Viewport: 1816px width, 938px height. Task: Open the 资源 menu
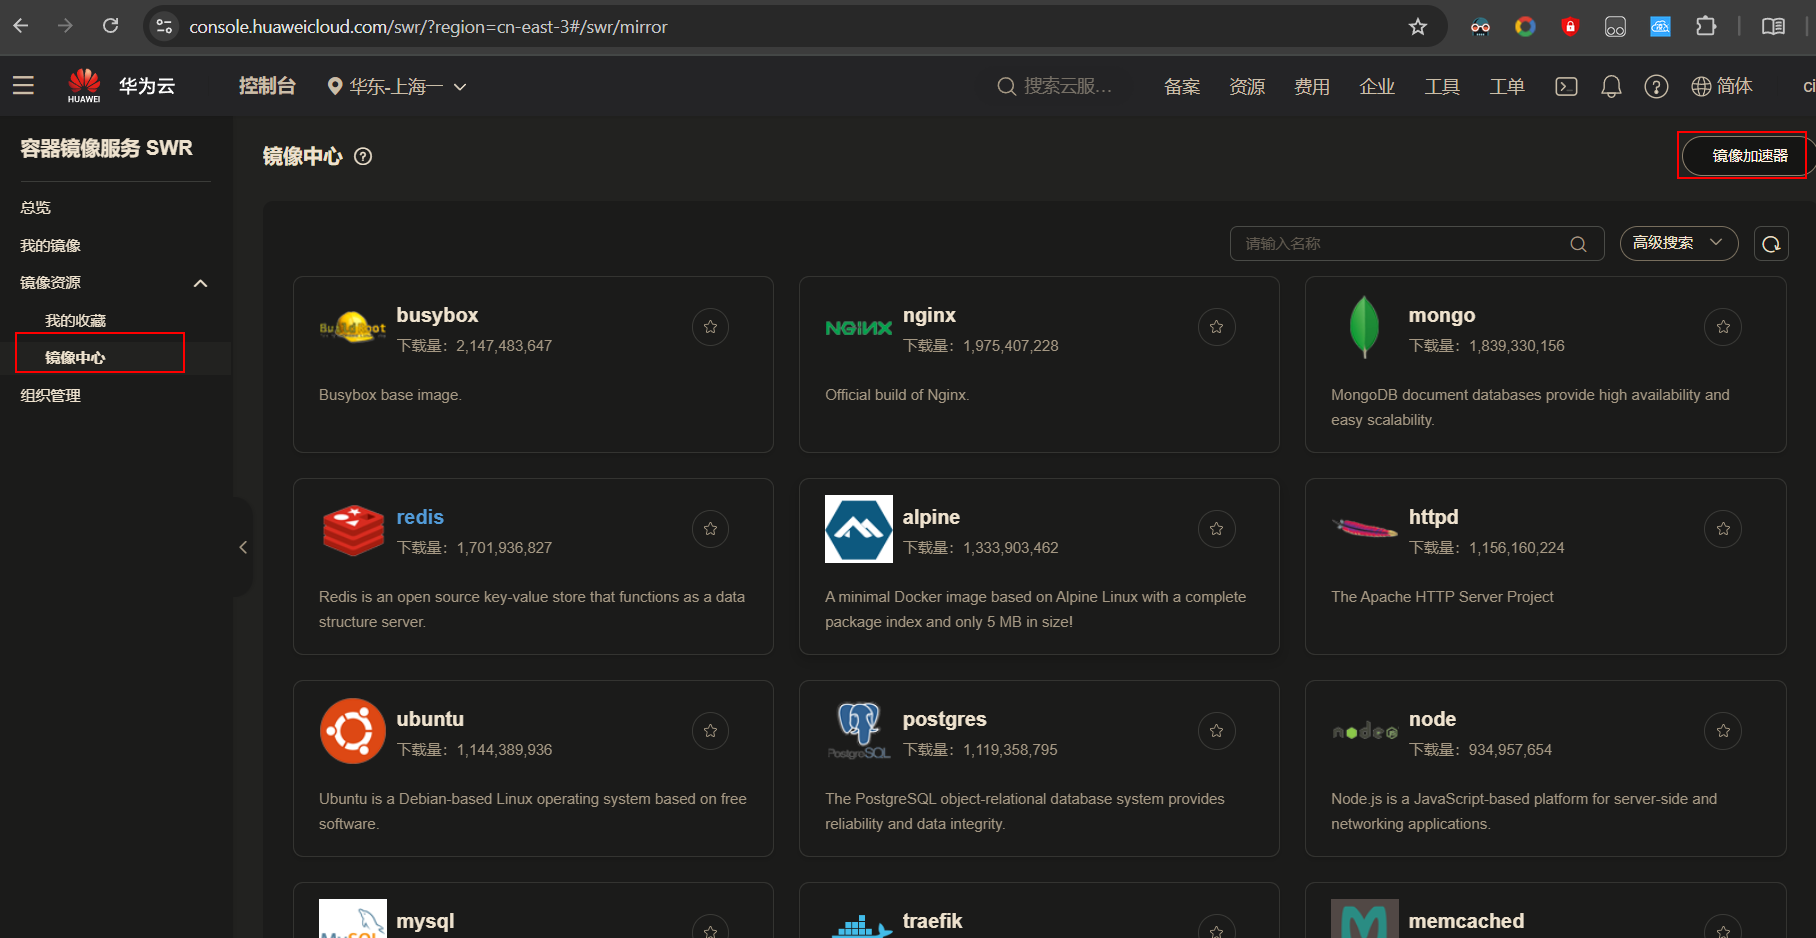click(1247, 87)
